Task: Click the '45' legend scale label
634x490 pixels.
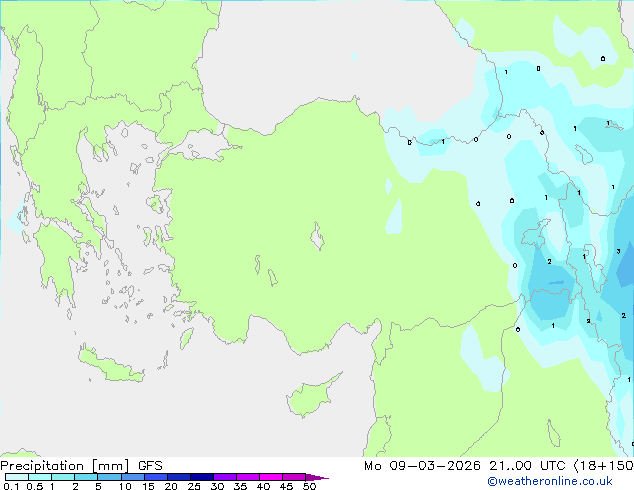Action: (x=286, y=486)
